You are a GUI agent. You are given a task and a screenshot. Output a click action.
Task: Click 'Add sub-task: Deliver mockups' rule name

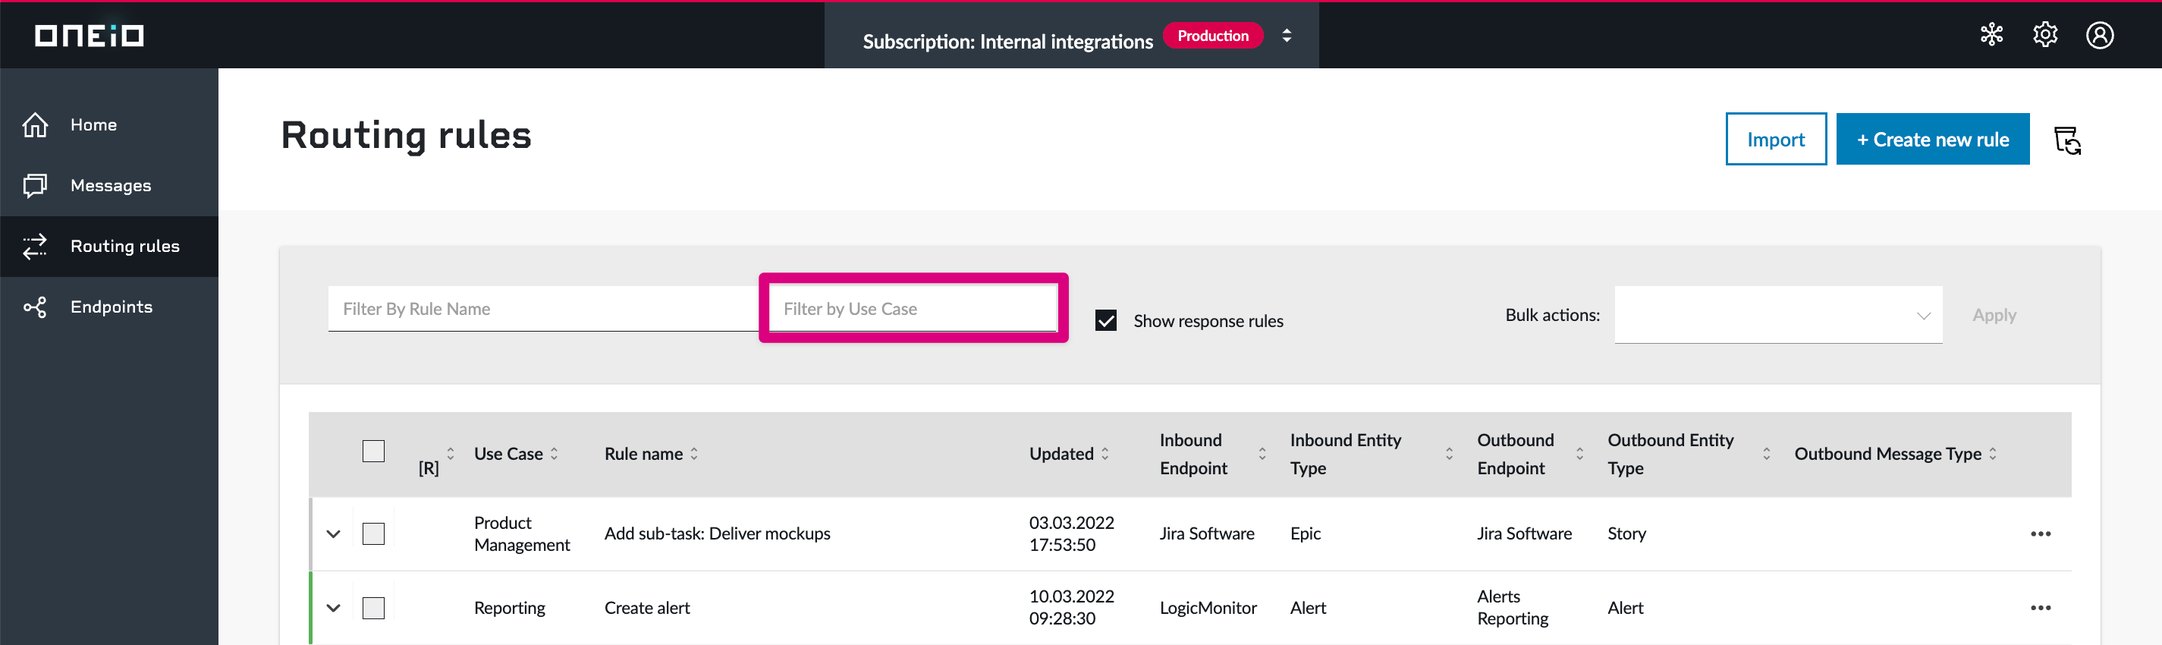717,534
